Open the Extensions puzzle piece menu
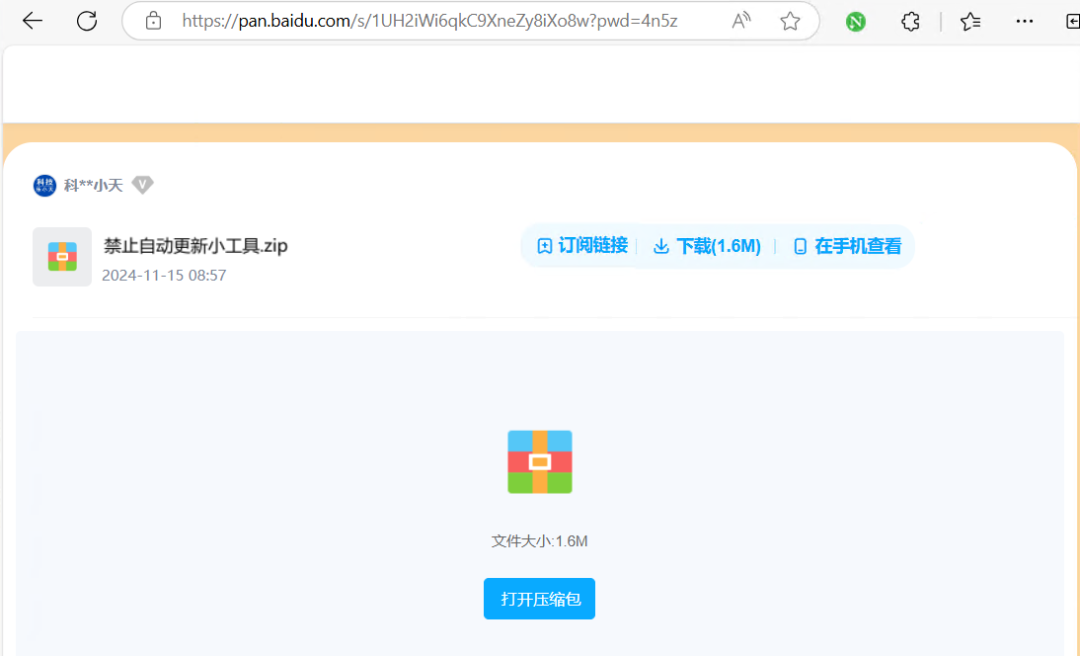Viewport: 1080px width, 656px height. coord(910,21)
